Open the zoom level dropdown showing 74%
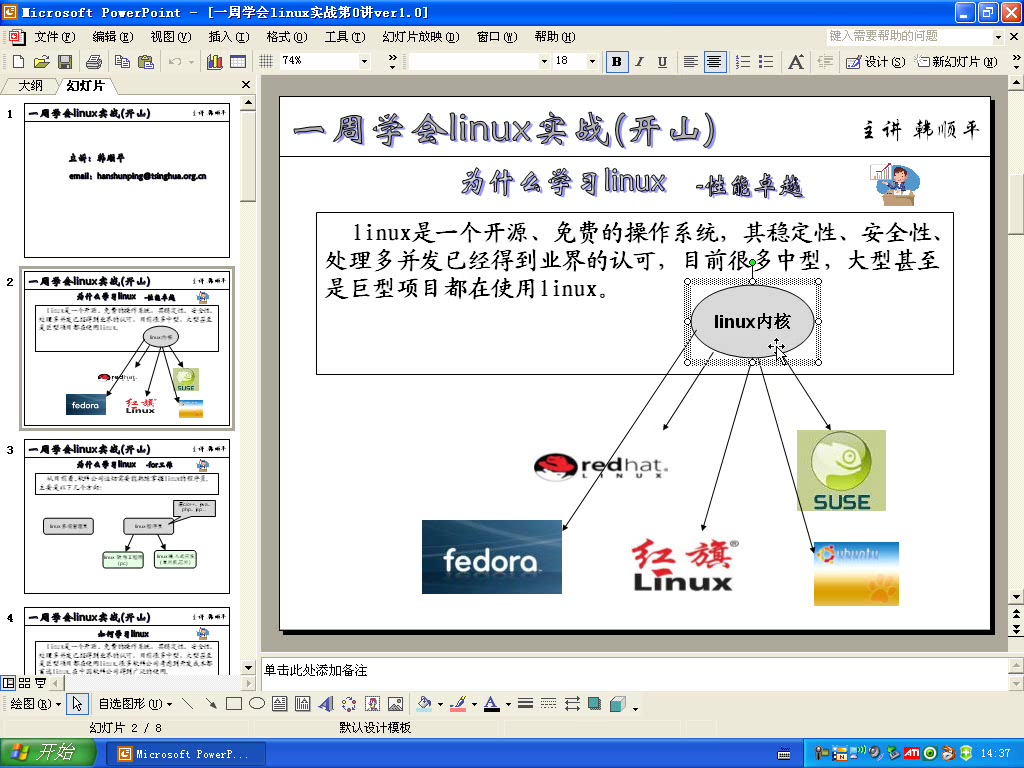The width and height of the screenshot is (1024, 768). [x=365, y=60]
